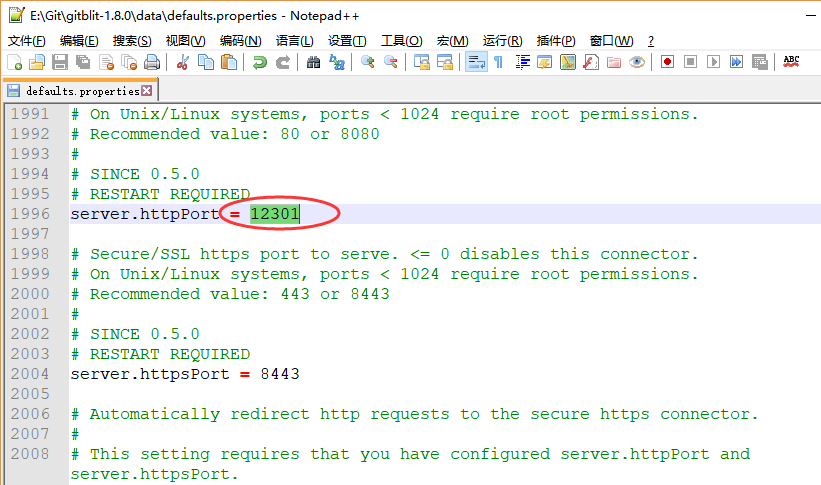The image size is (821, 485).
Task: Start macro recording with the red dot
Action: coord(667,62)
